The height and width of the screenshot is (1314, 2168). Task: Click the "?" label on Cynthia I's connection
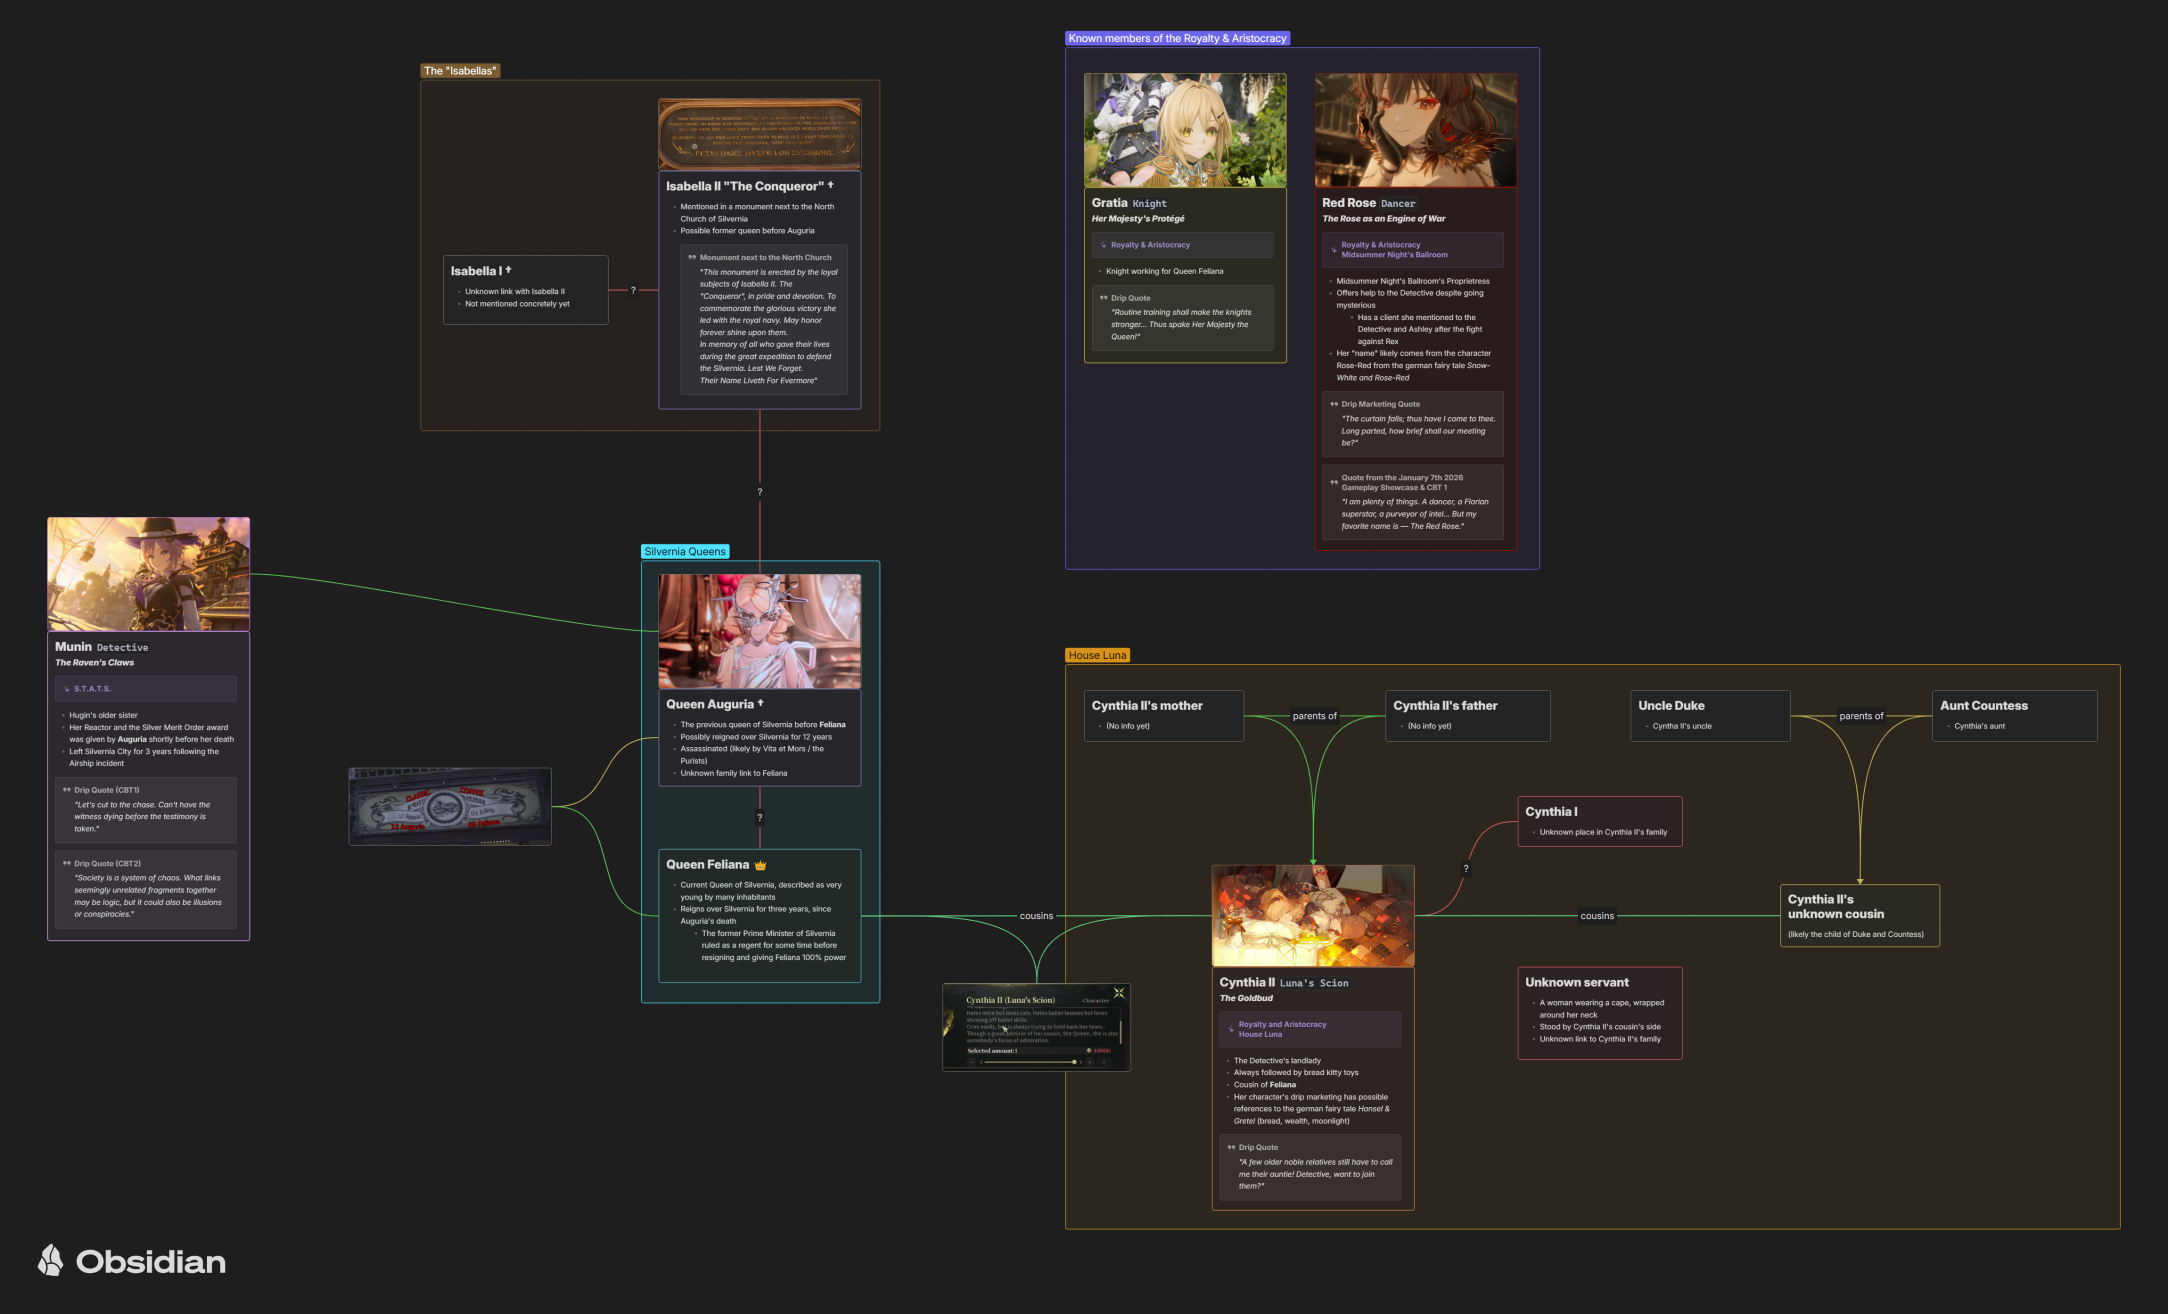click(1466, 869)
